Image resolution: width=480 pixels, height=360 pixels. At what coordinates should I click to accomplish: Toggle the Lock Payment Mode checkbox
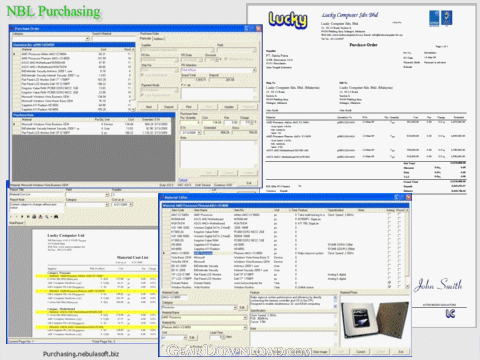coord(142,95)
